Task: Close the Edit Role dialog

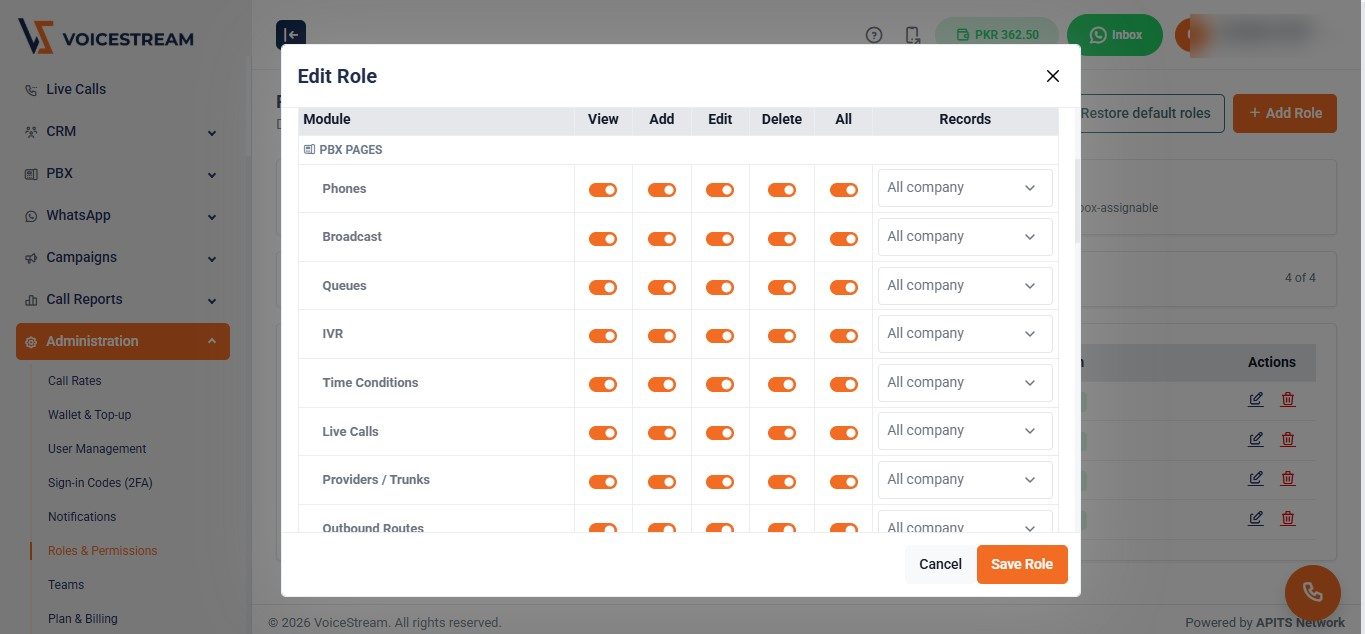Action: click(x=1052, y=76)
